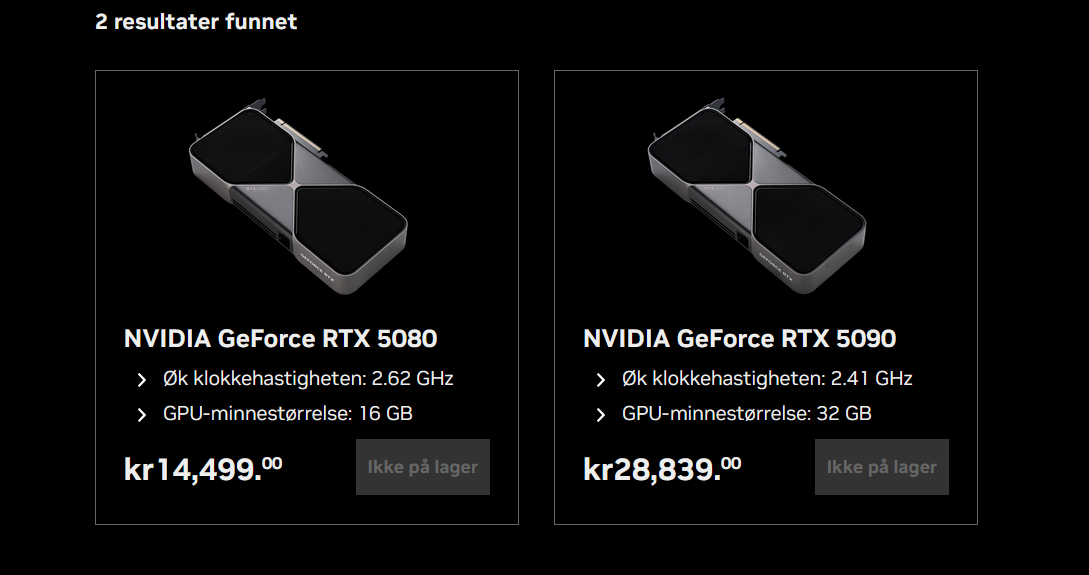1089x575 pixels.
Task: Open the RTX 5090 graphics card image
Action: point(757,193)
